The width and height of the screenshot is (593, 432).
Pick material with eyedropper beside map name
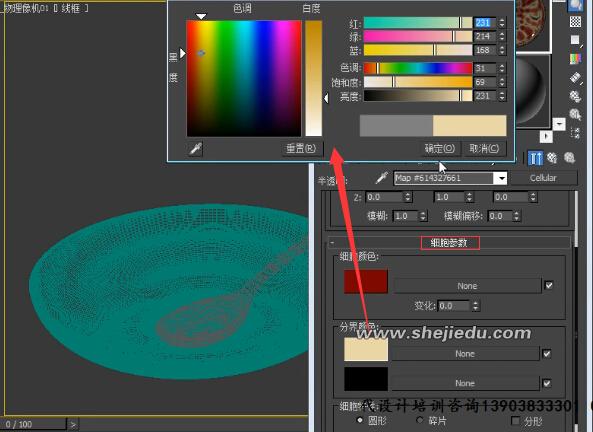pos(382,177)
